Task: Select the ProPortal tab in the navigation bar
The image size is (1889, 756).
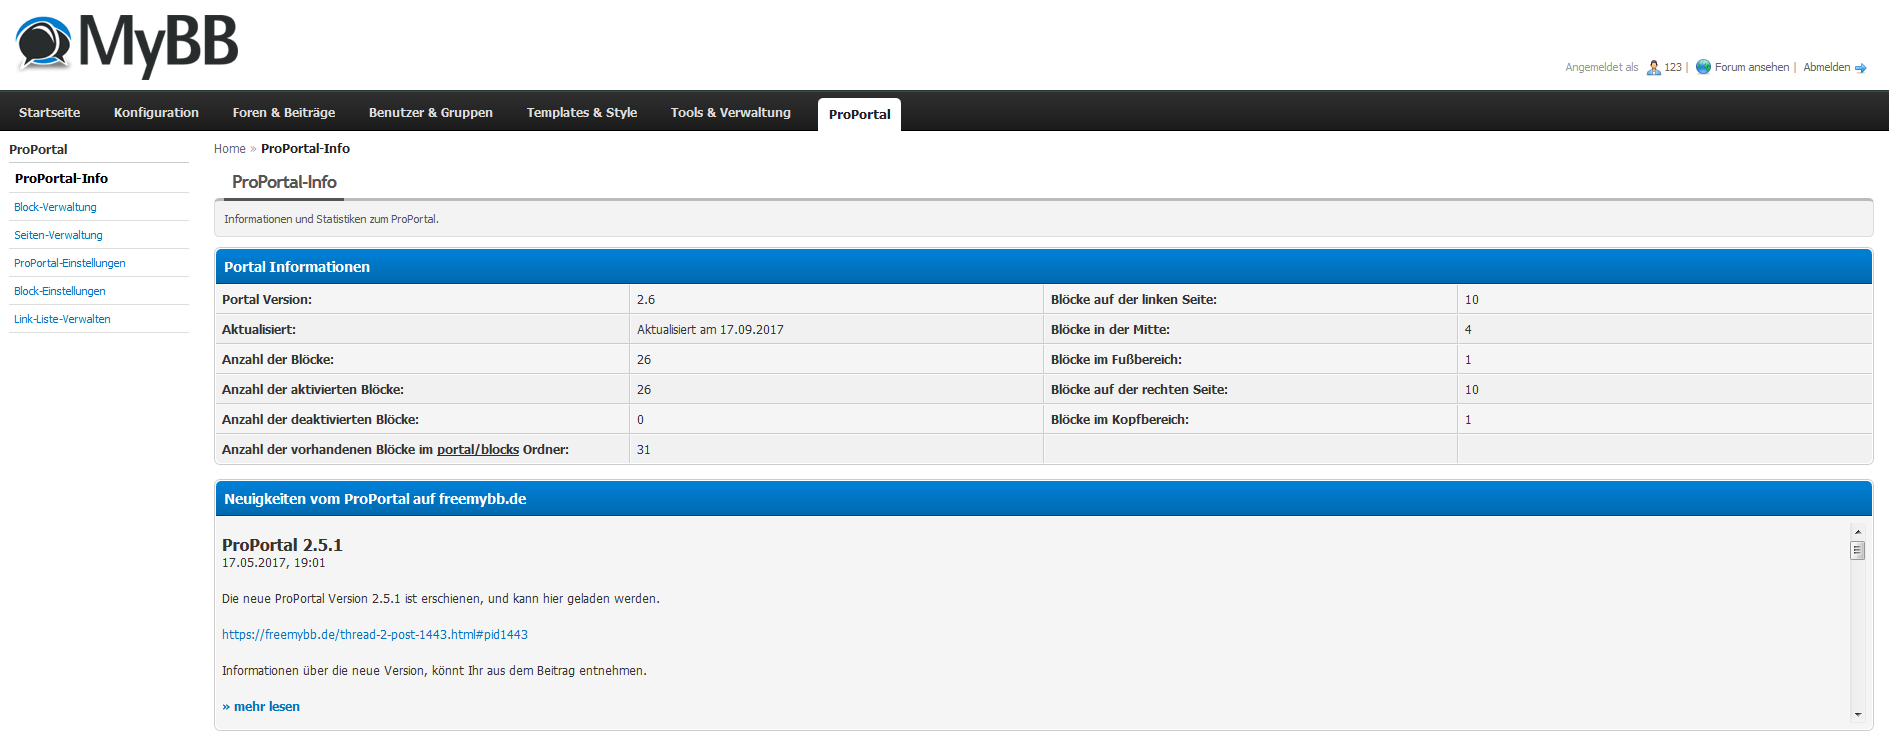Action: 859,114
